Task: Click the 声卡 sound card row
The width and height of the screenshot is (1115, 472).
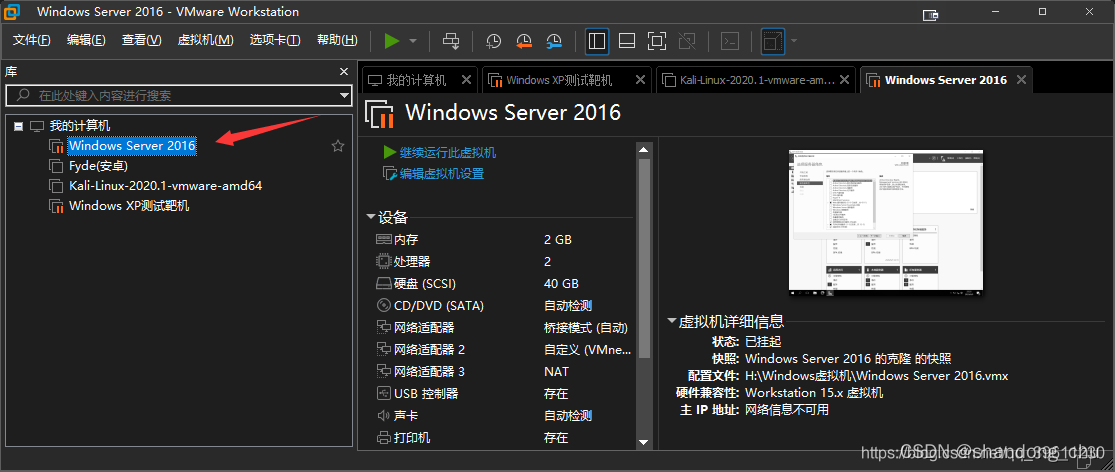Action: pos(503,415)
